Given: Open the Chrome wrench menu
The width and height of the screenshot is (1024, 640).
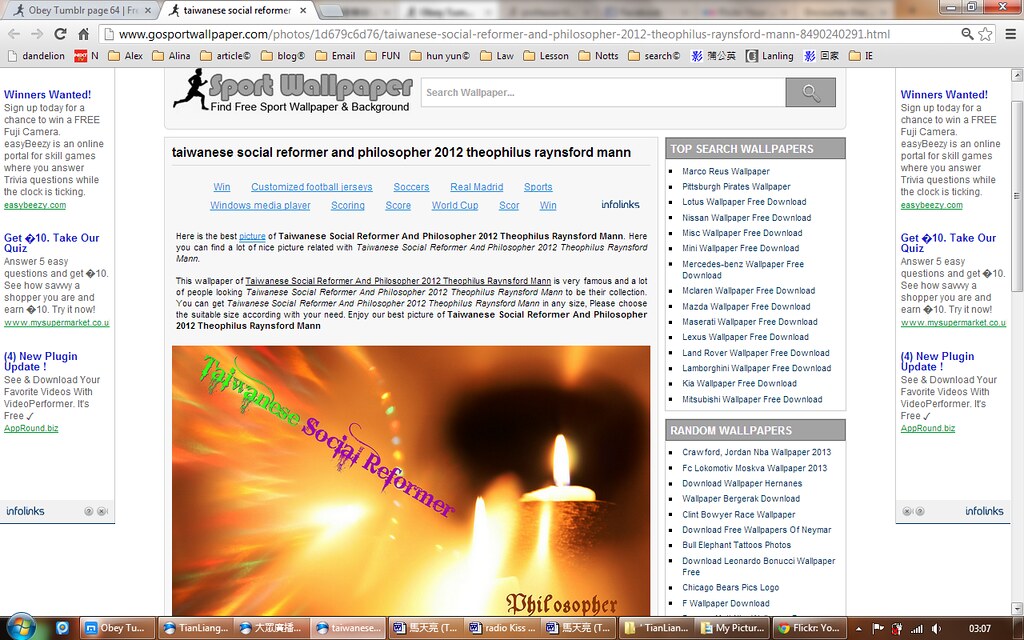Looking at the screenshot, I should pos(1008,34).
